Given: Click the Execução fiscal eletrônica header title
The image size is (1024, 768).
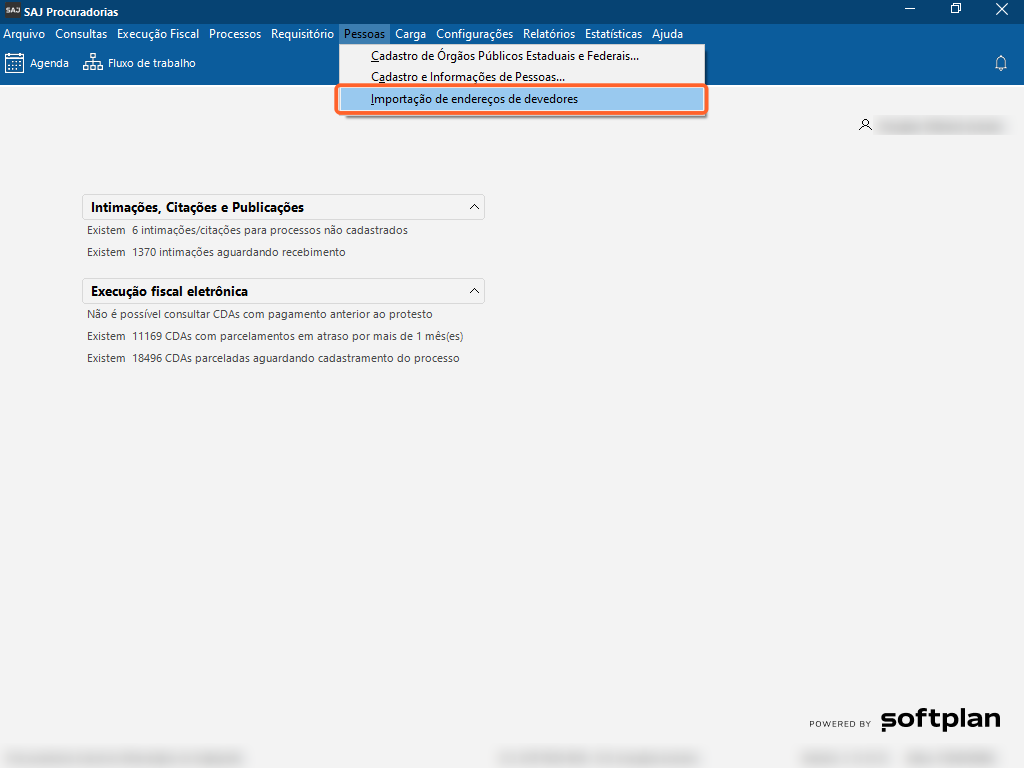Looking at the screenshot, I should point(170,291).
